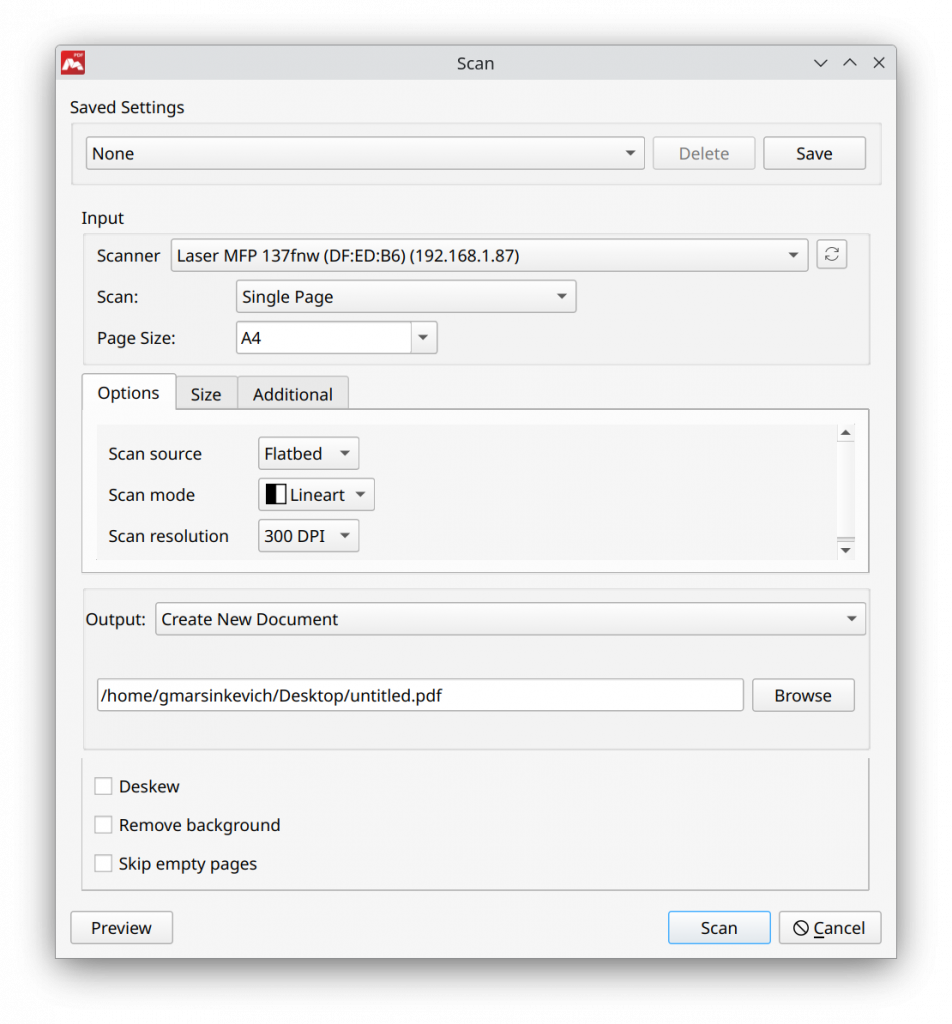Browse for an output file location
The width and height of the screenshot is (952, 1024).
pyautogui.click(x=802, y=695)
